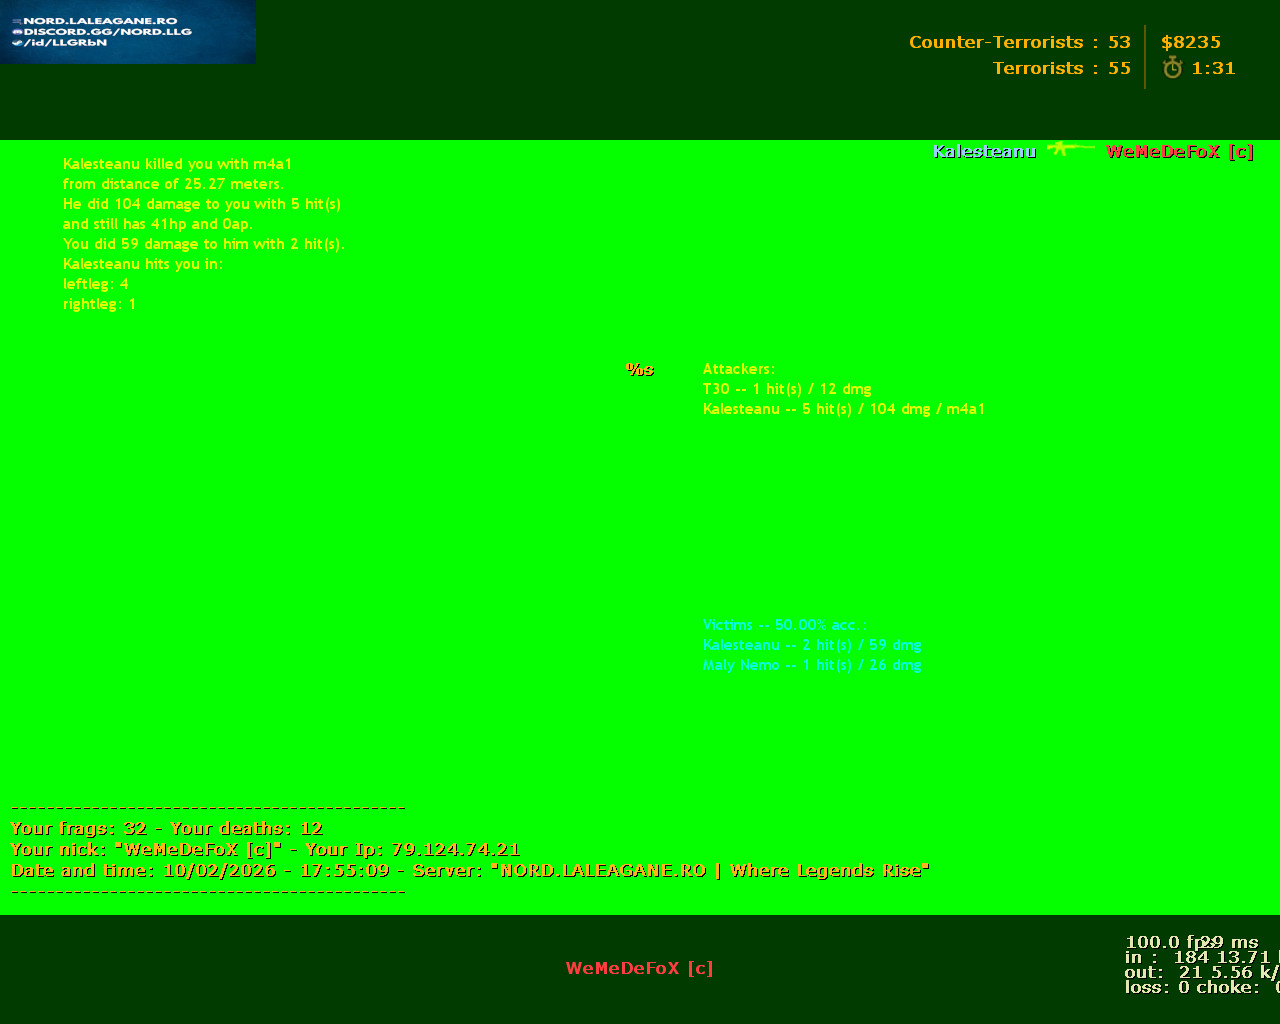Screen dimensions: 1280x1024
Task: Click the "Attackers:" heading
Action: tap(739, 369)
